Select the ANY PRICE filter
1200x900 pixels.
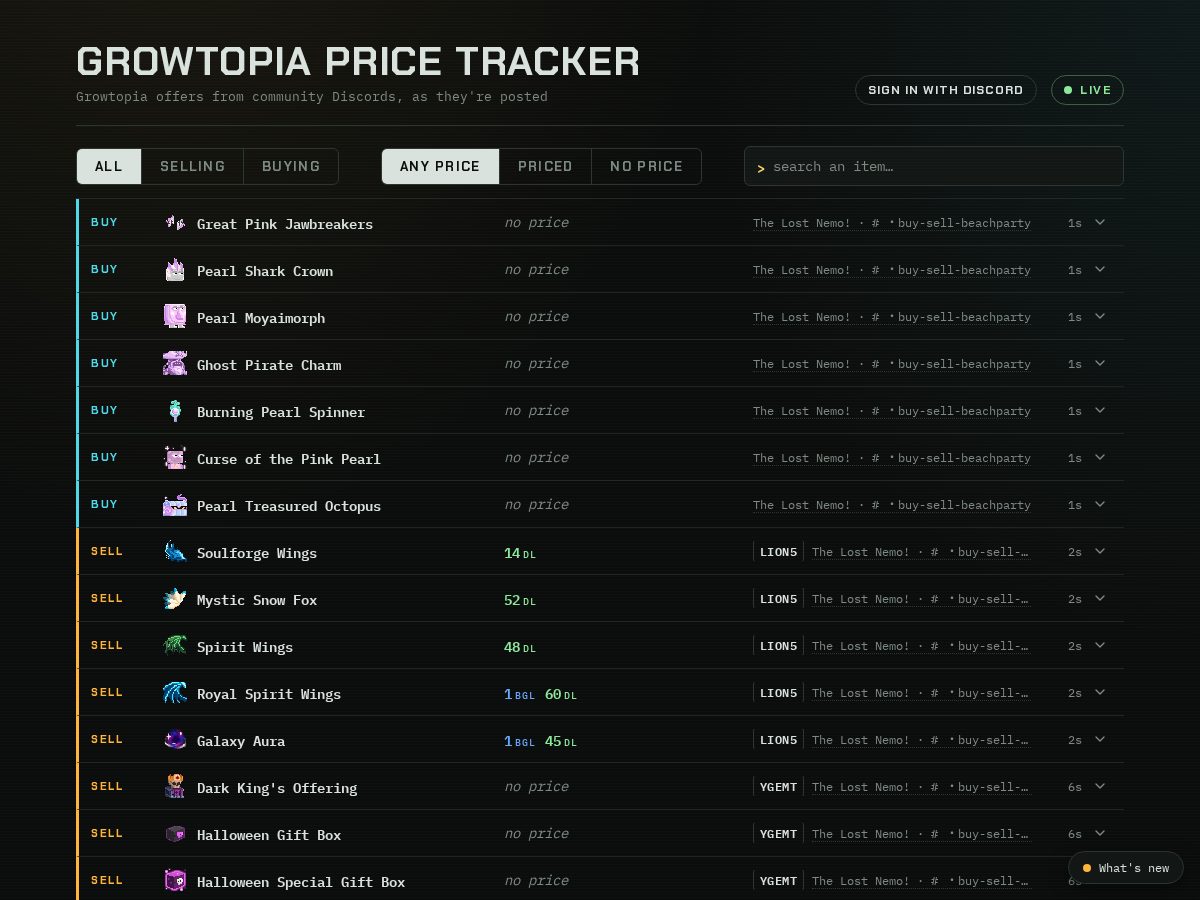pos(440,166)
